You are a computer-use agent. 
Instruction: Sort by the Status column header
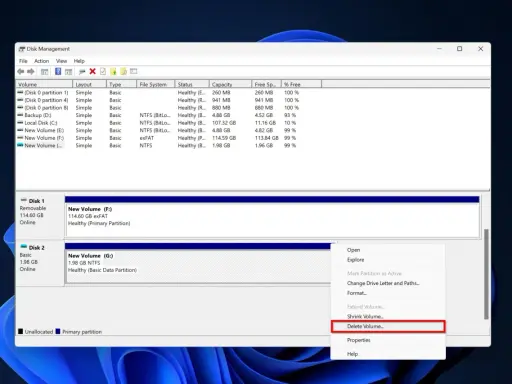pos(192,84)
